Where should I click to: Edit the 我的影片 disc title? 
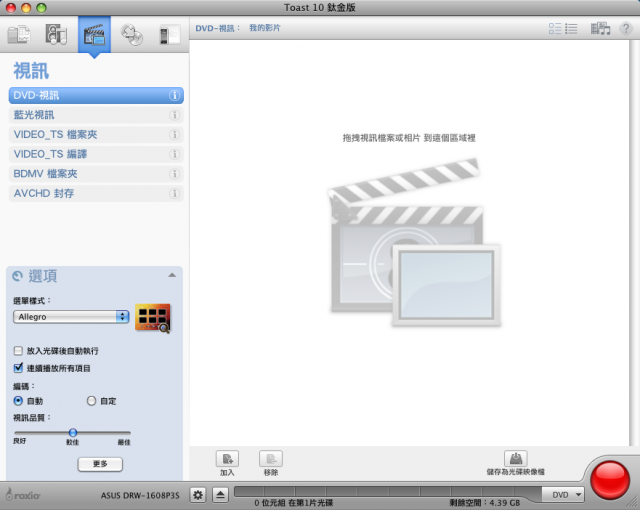tap(265, 28)
